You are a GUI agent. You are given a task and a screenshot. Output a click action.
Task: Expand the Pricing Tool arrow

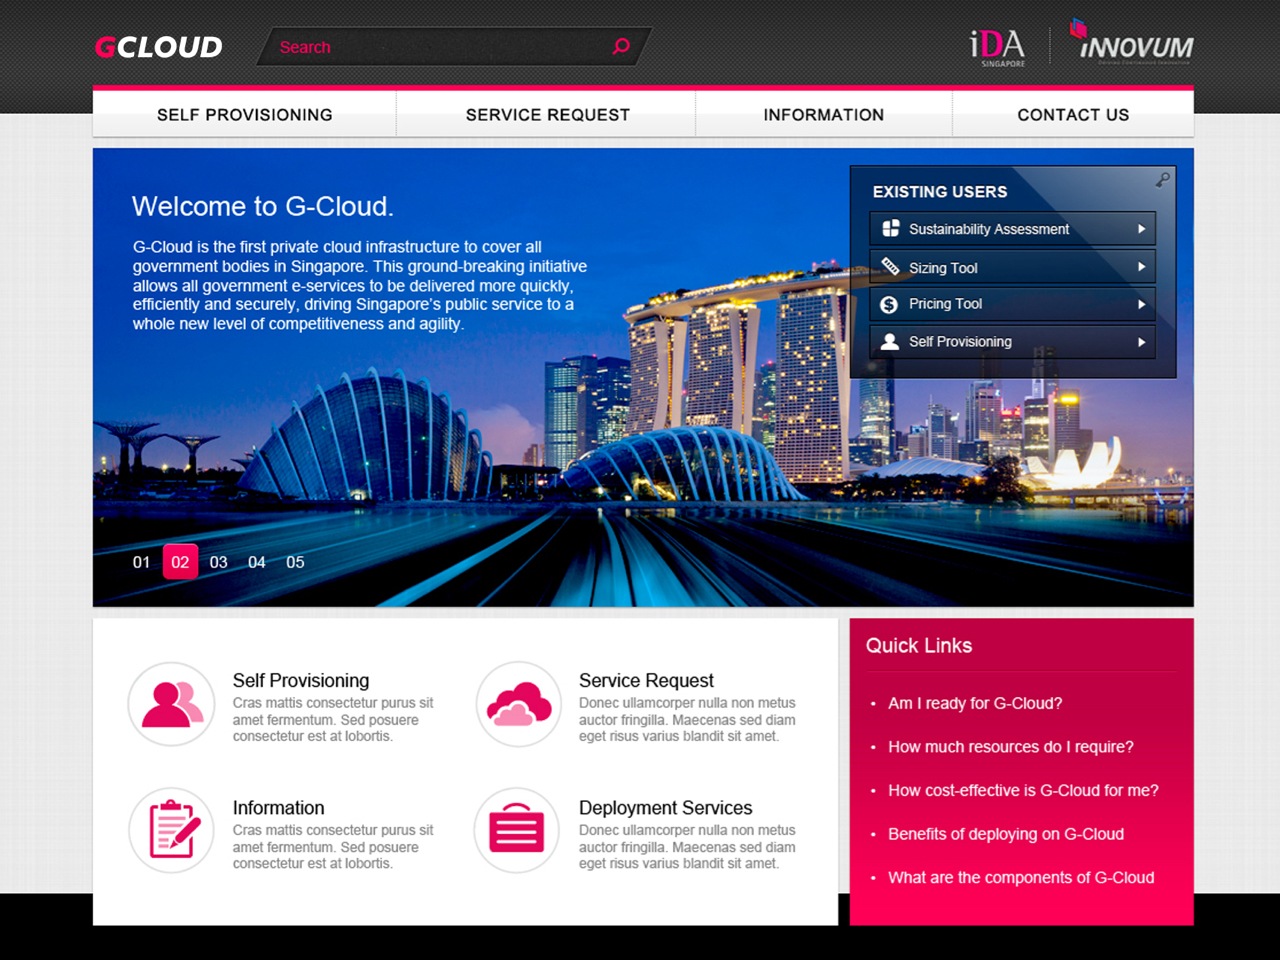[x=1141, y=304]
